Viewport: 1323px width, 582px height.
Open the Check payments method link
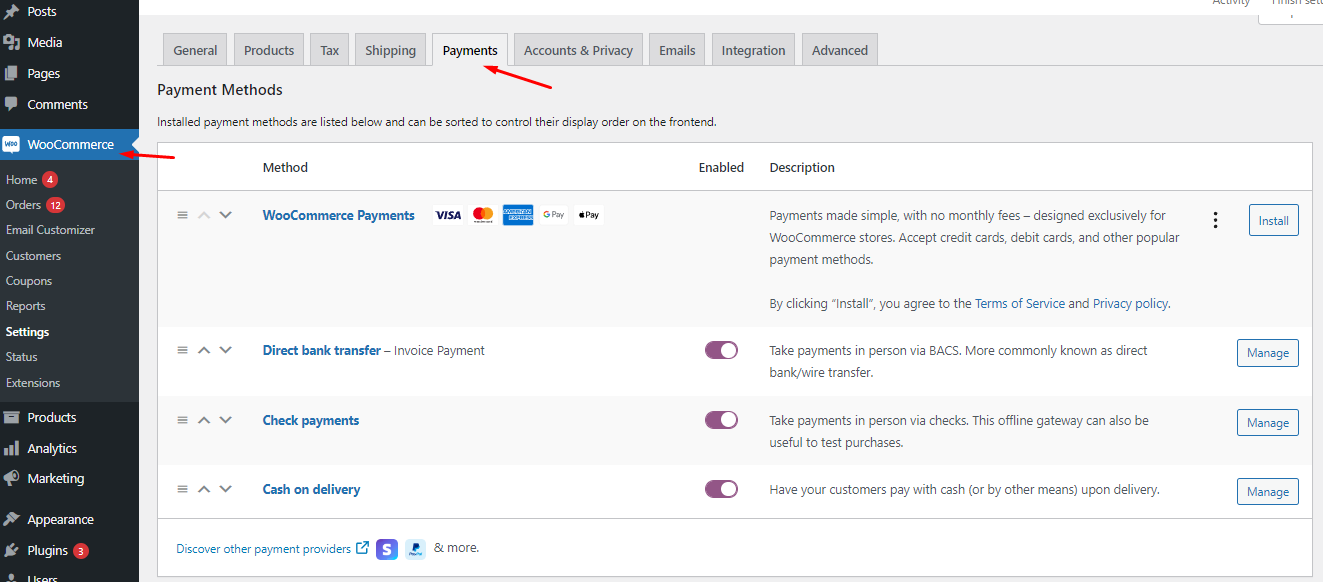coord(311,420)
